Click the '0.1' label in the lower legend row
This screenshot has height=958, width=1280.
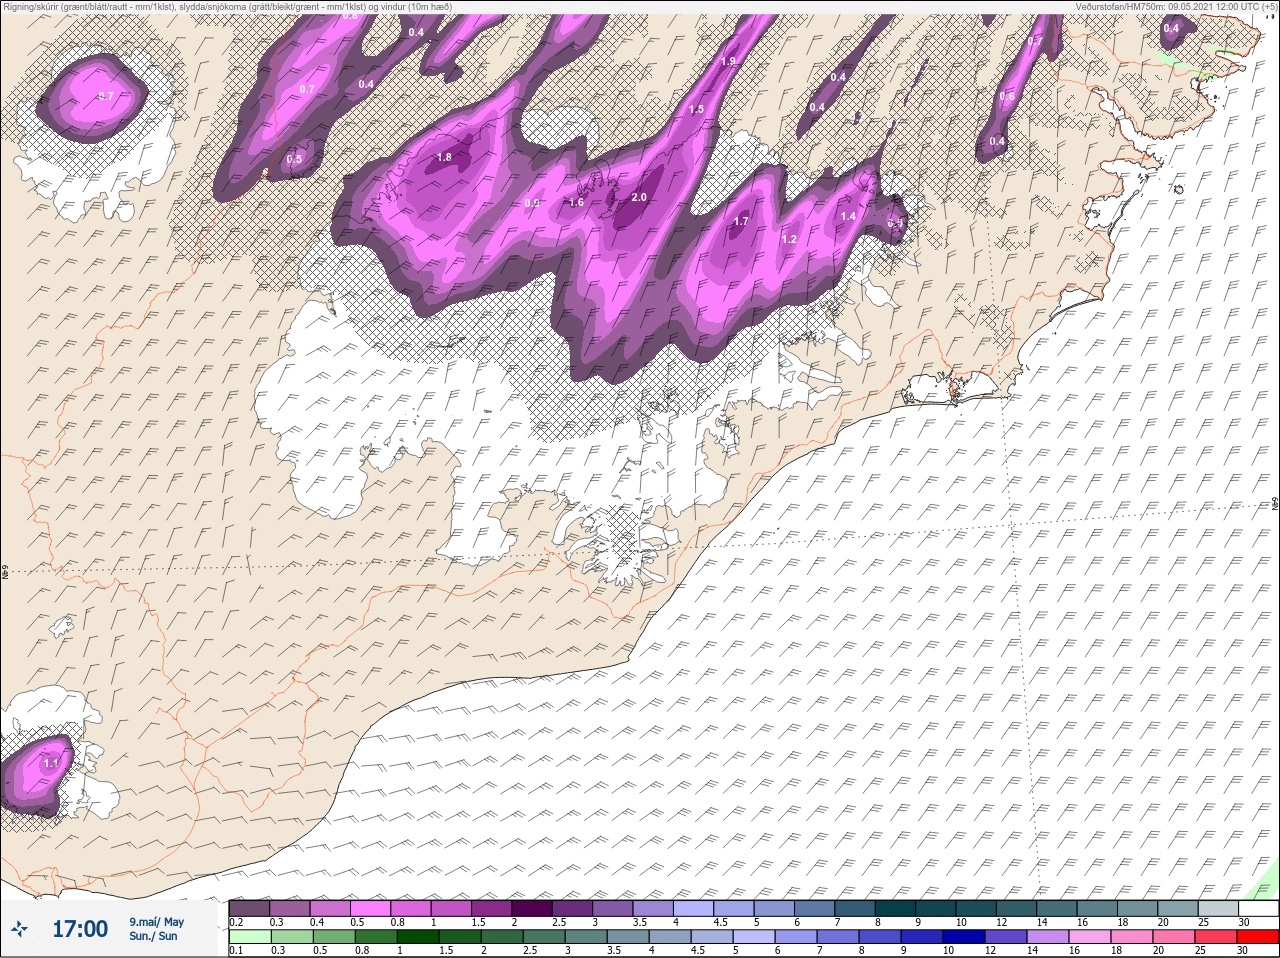pyautogui.click(x=236, y=951)
